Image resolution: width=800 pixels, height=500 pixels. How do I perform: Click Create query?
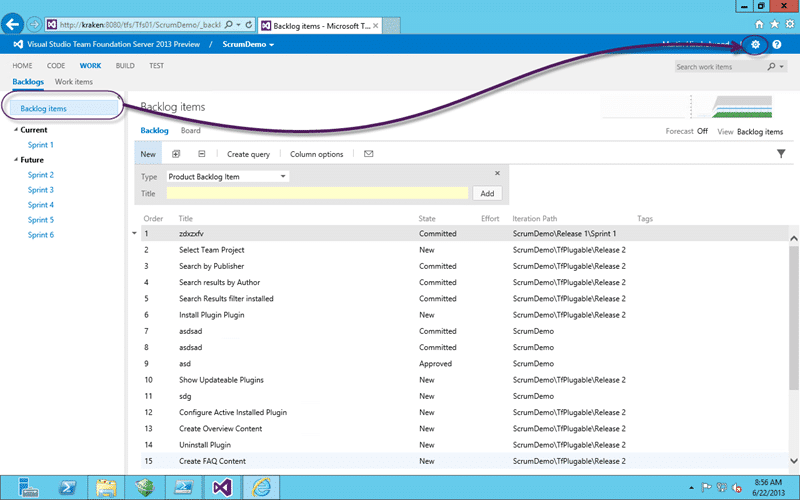point(248,154)
